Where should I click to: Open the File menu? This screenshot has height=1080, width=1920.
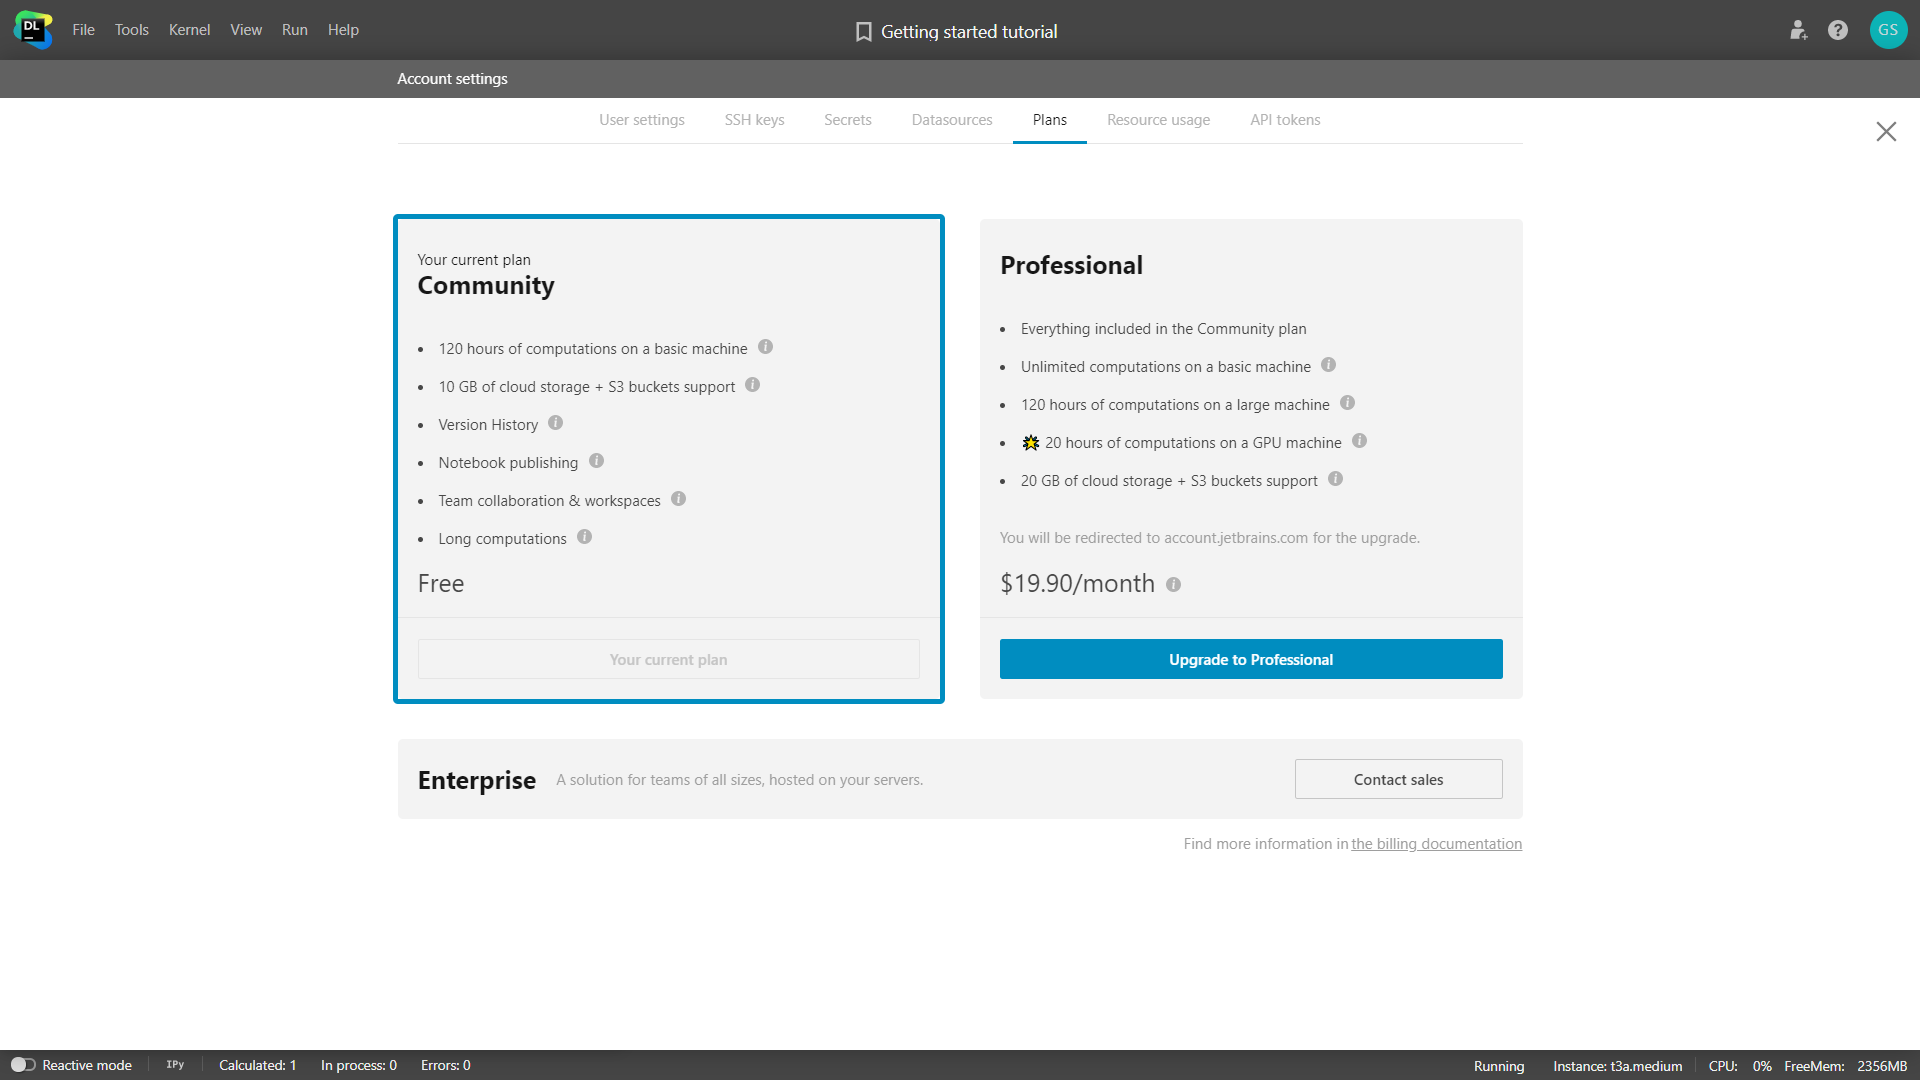[x=82, y=29]
